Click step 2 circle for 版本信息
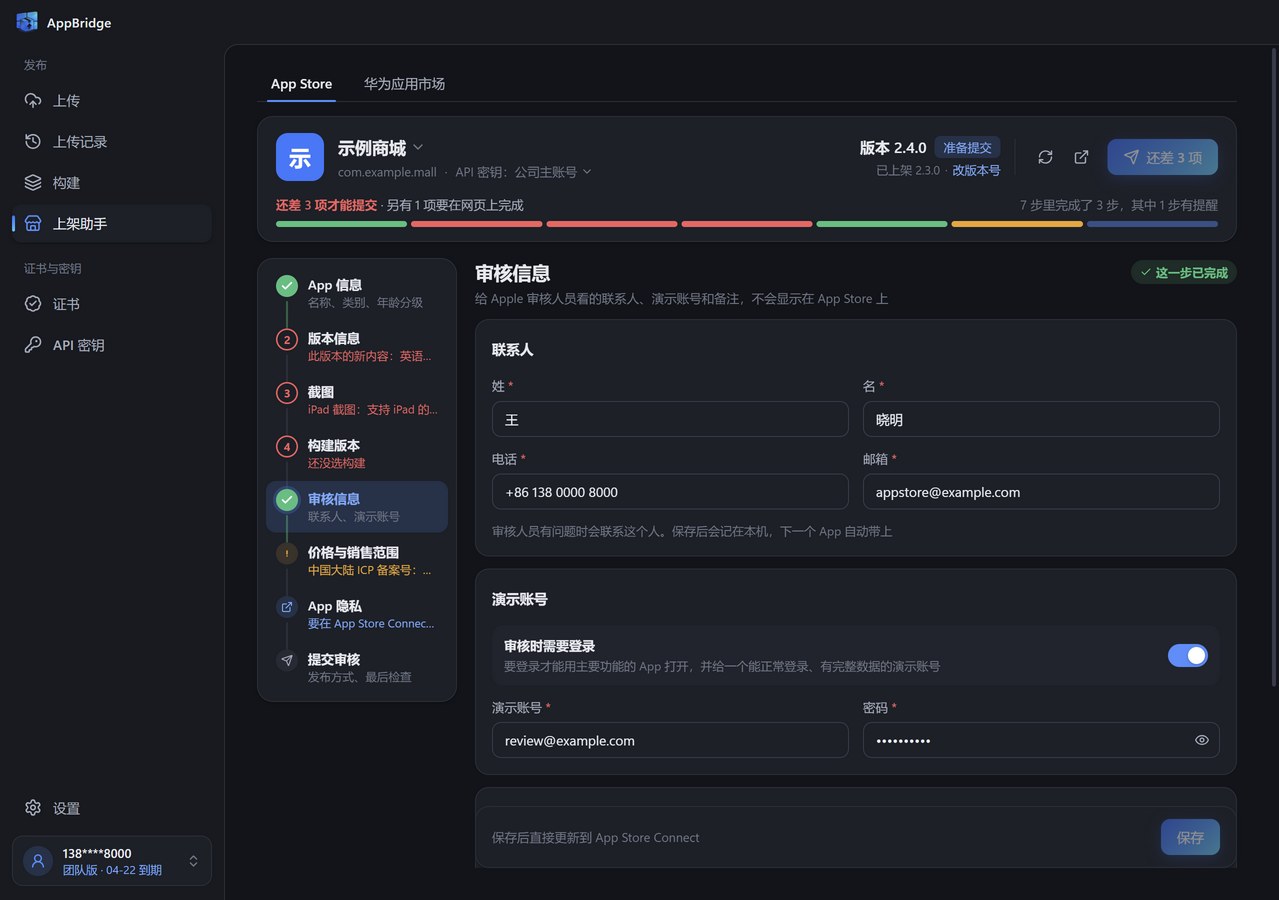 287,339
